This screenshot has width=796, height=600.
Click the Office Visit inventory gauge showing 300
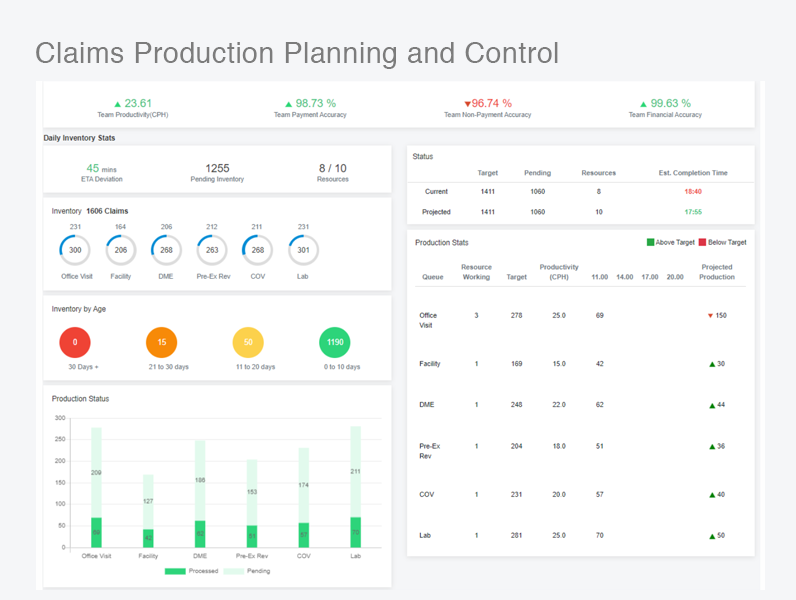click(x=75, y=250)
